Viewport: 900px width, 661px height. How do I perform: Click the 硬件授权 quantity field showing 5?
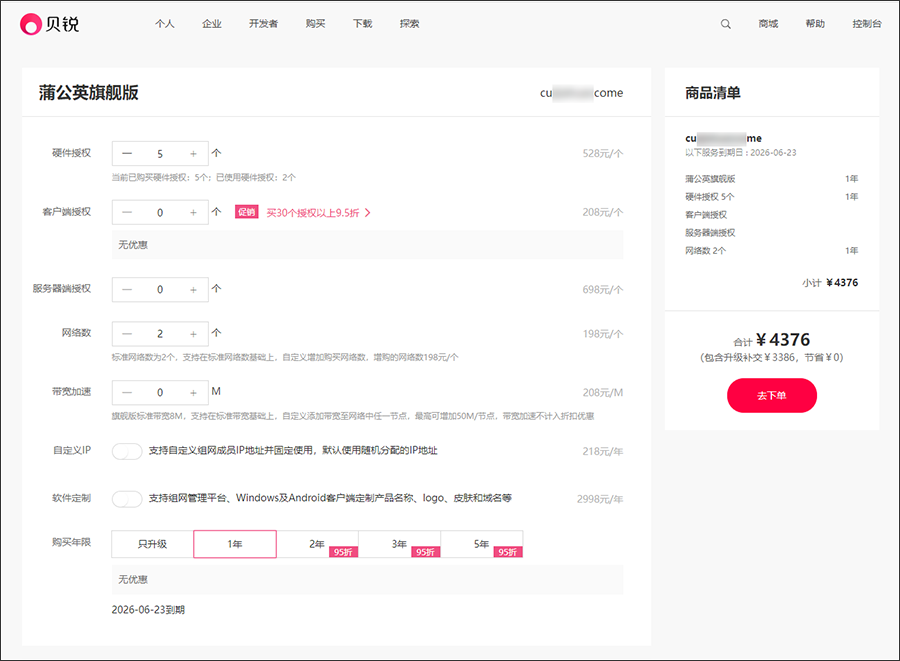coord(160,154)
